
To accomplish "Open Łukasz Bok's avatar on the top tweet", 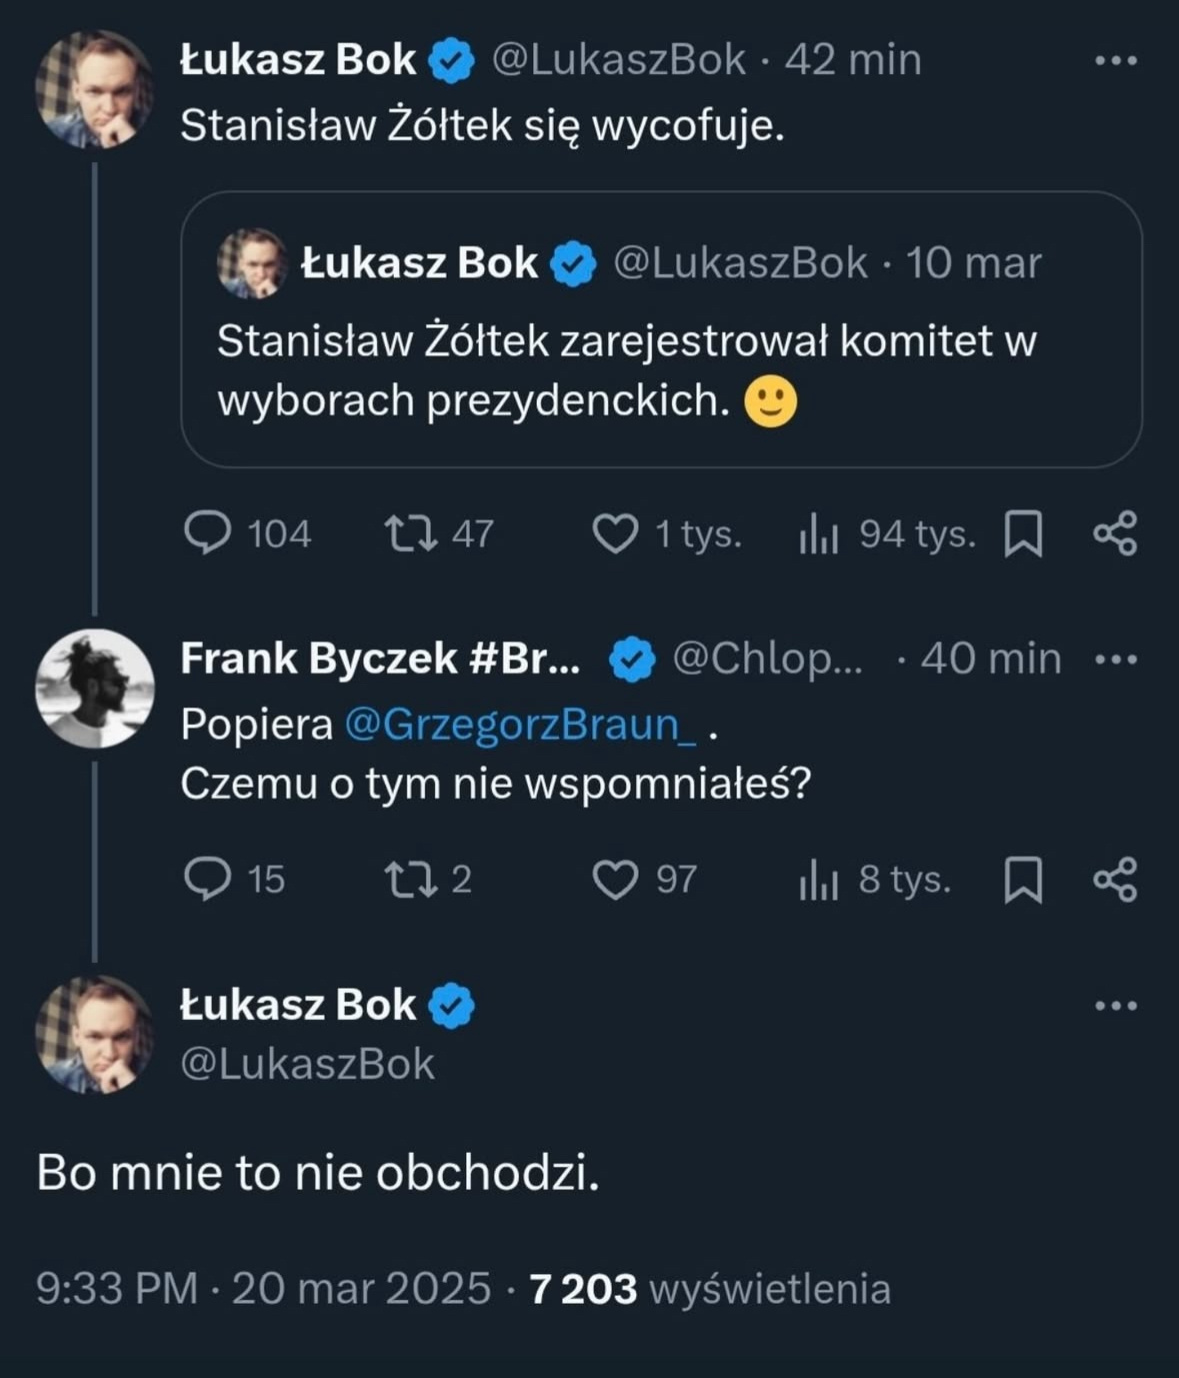I will pos(95,90).
